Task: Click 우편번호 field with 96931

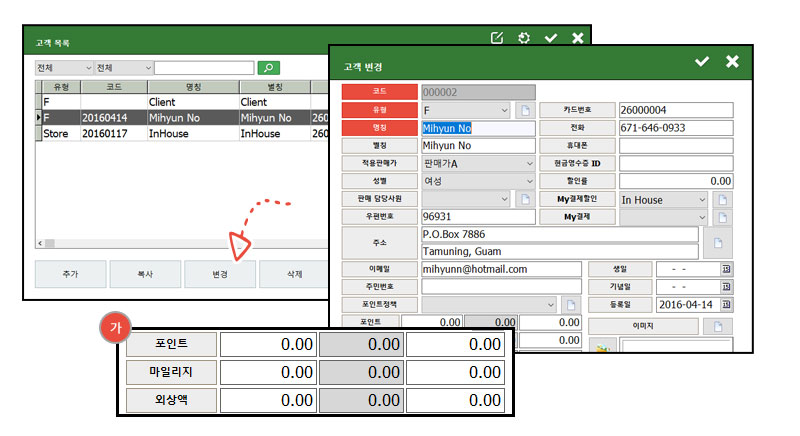Action: click(x=478, y=217)
